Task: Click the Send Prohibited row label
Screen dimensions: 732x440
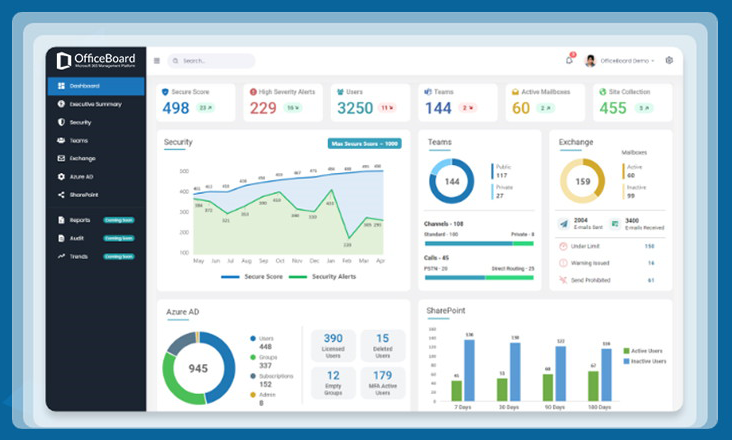Action: coord(591,280)
